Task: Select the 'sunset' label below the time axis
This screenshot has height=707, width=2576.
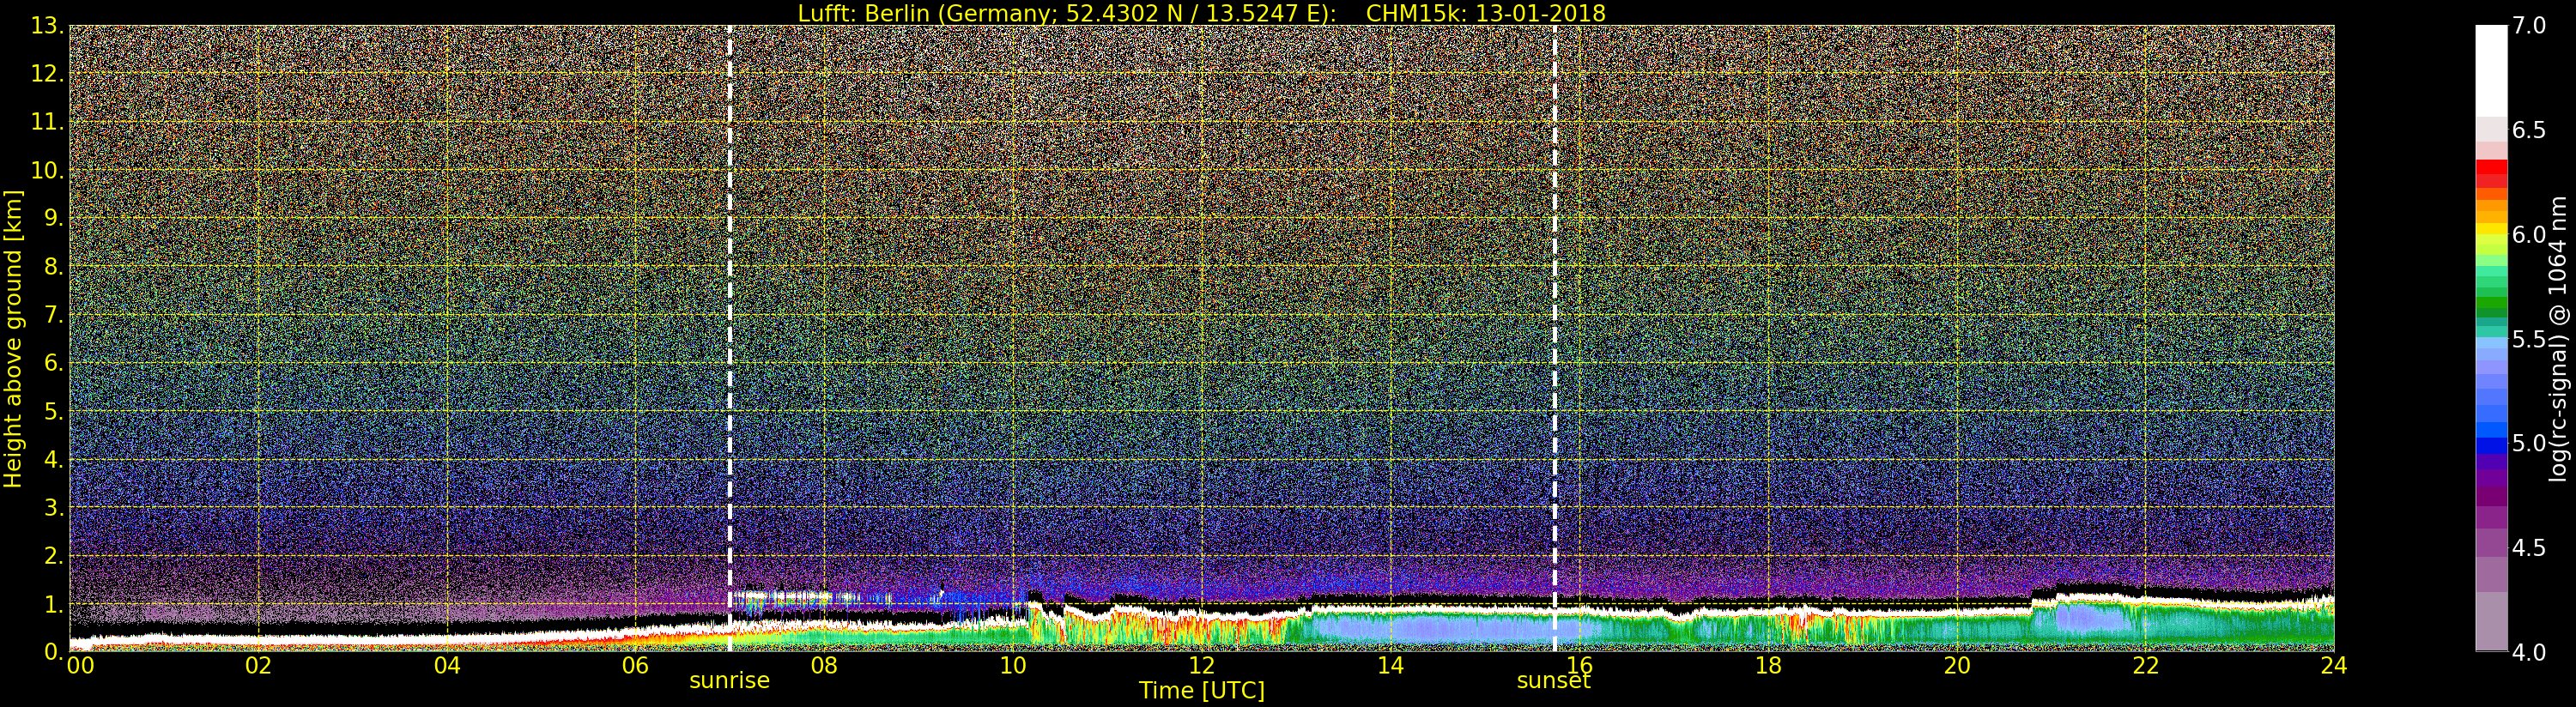Action: (x=1553, y=681)
